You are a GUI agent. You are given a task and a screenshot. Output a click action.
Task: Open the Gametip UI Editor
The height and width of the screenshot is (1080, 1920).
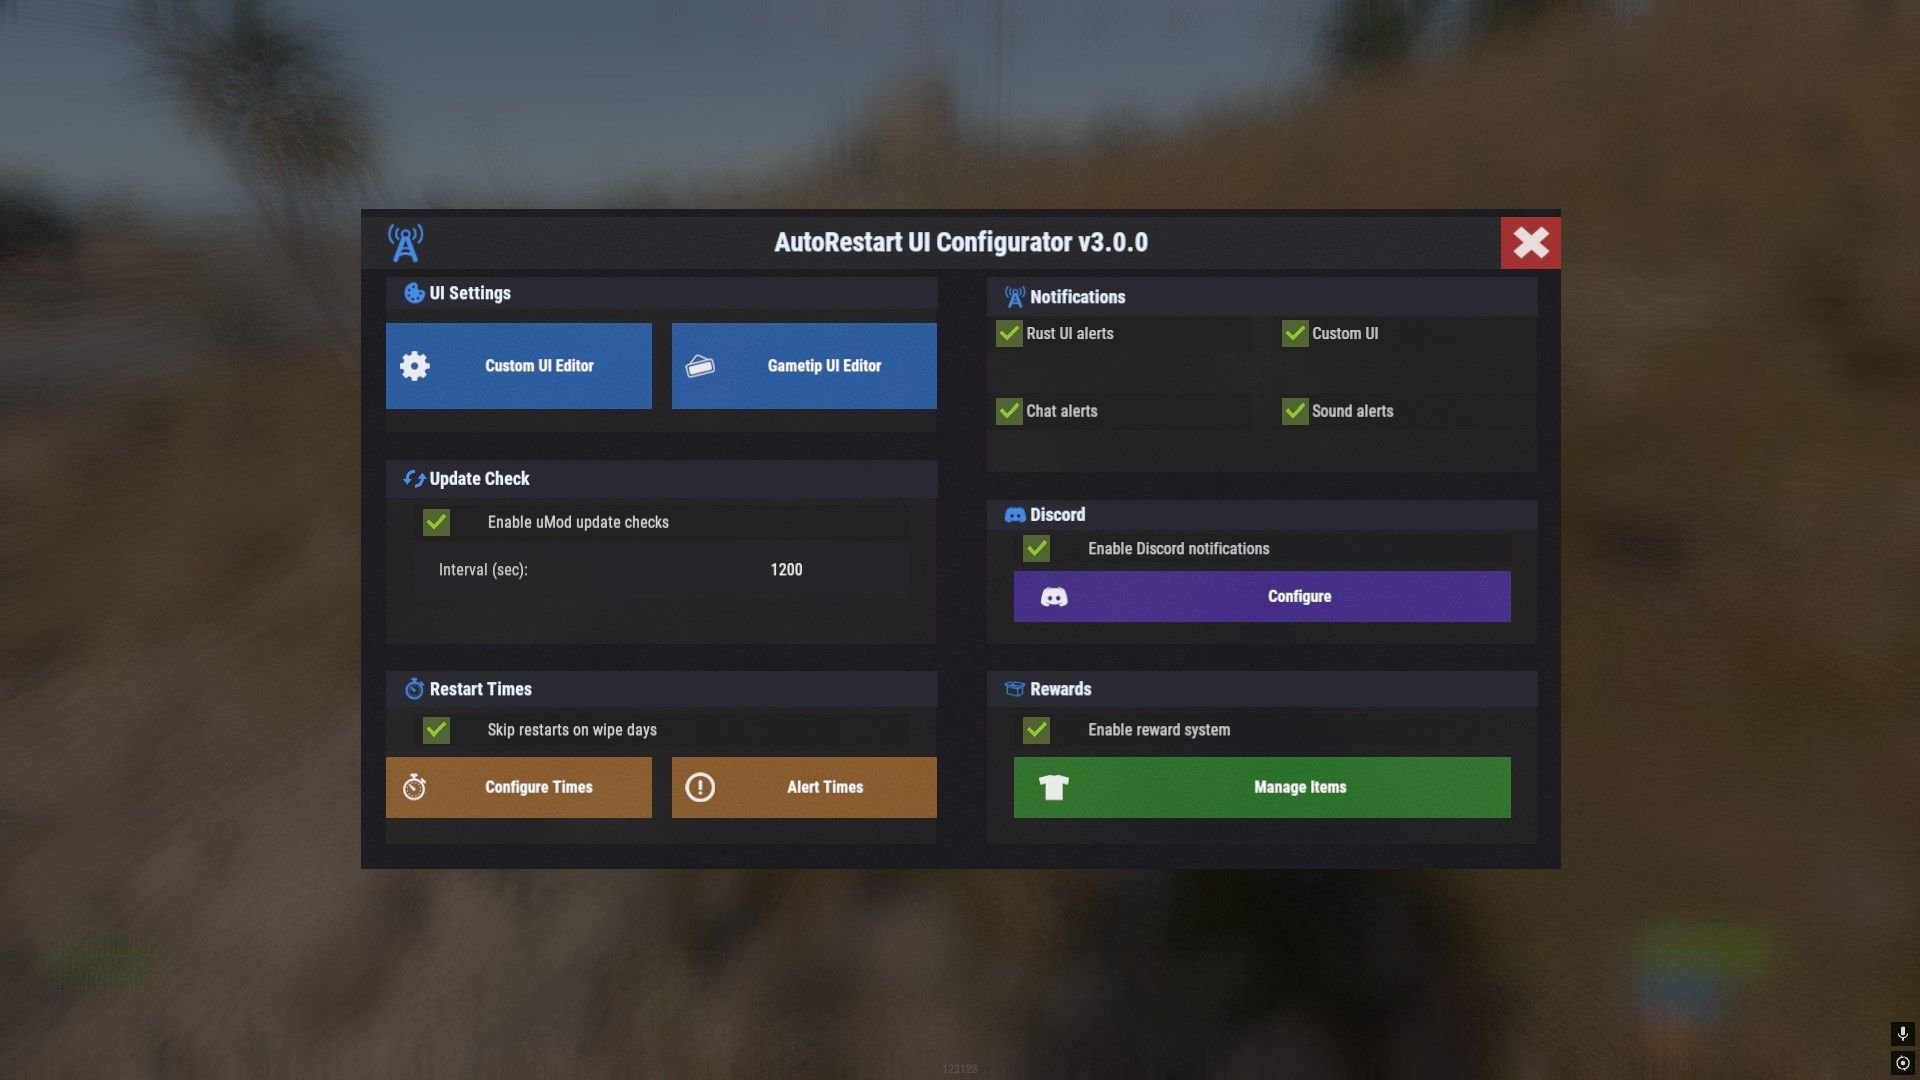click(804, 366)
